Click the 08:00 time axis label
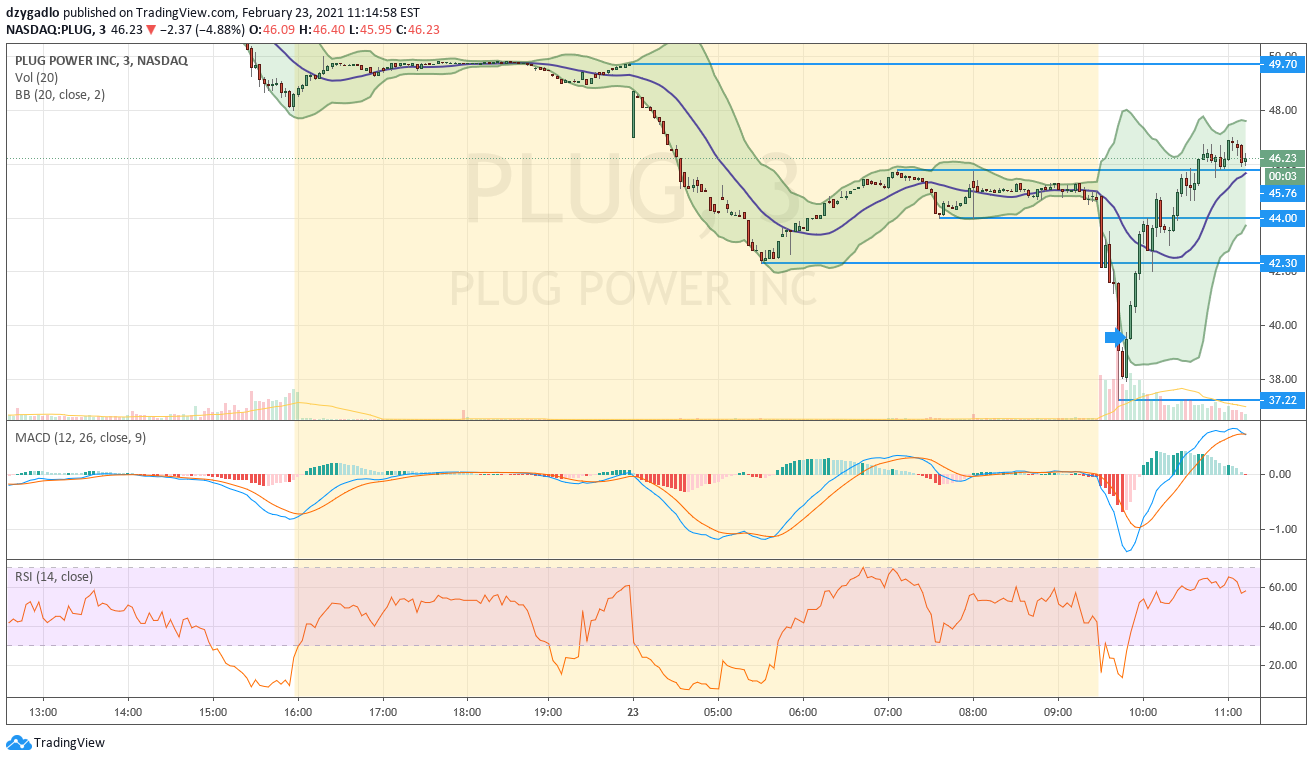The height and width of the screenshot is (761, 1313). [x=973, y=712]
